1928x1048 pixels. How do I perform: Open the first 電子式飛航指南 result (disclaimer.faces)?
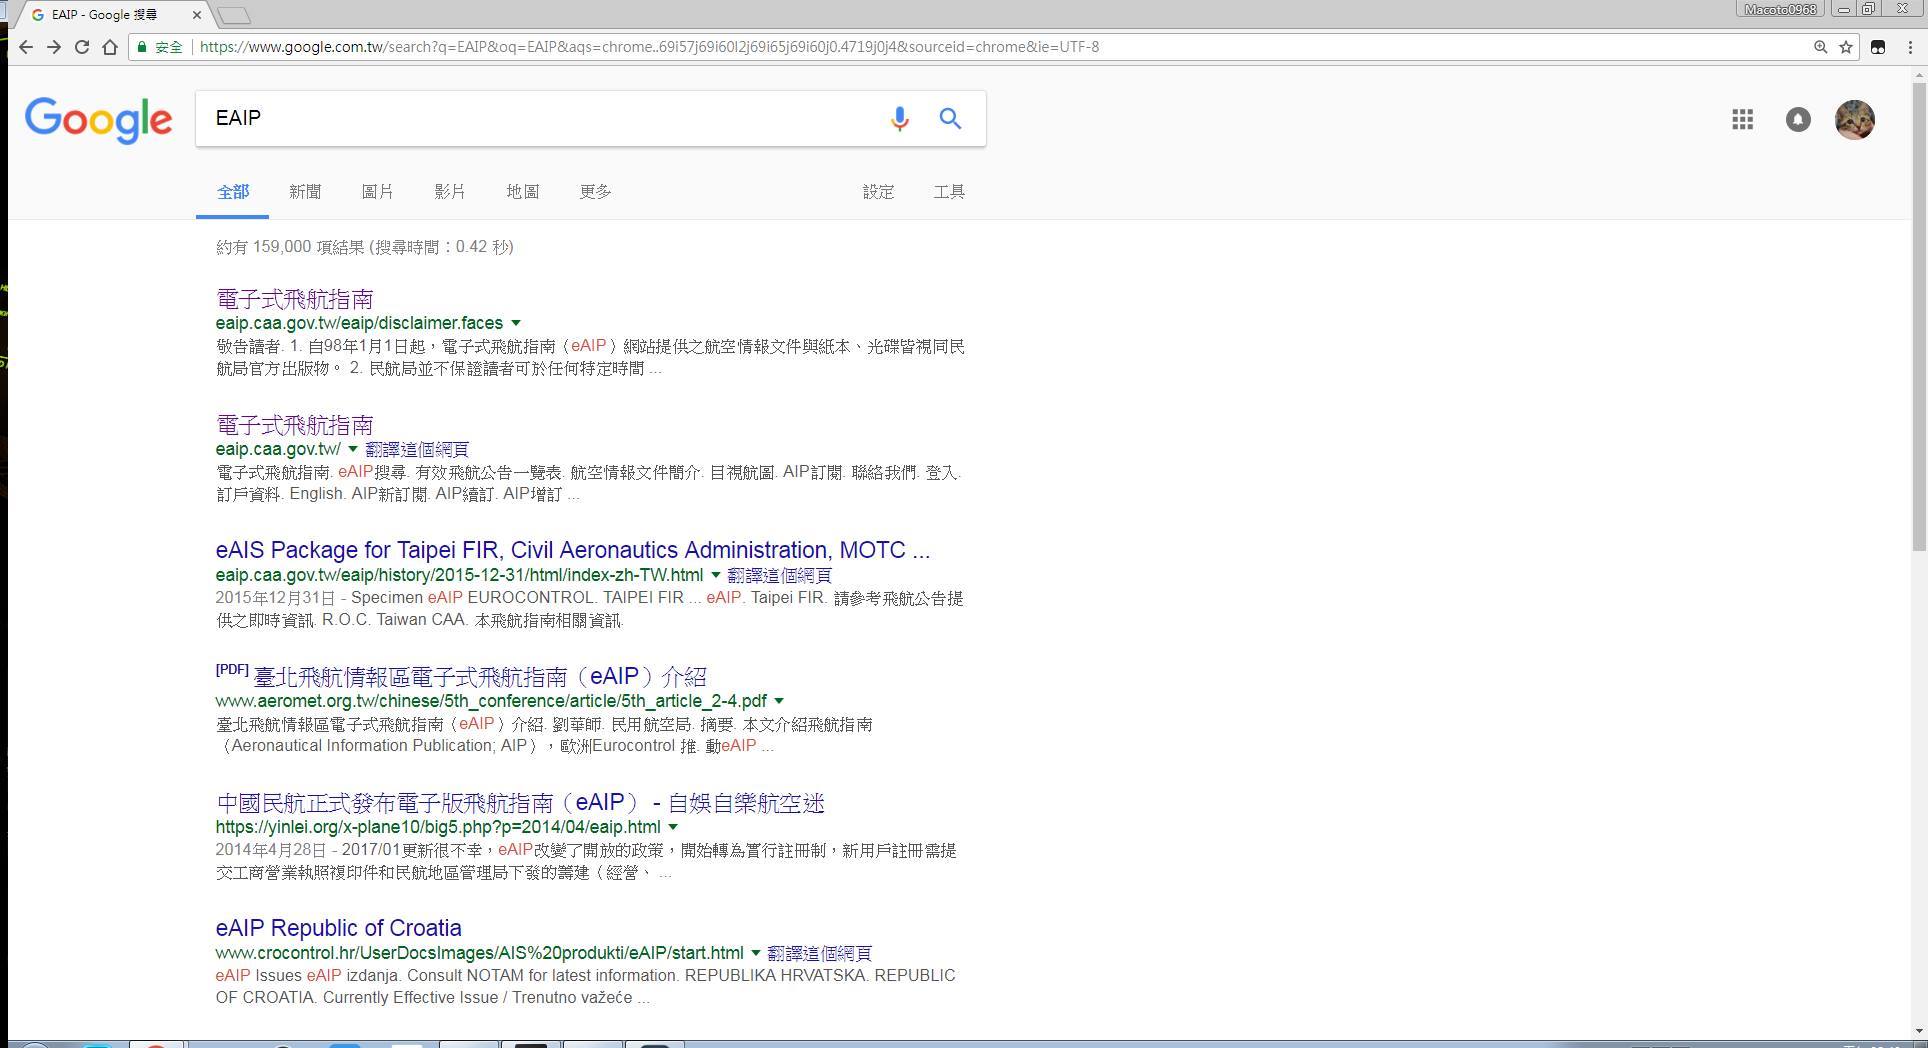coord(295,299)
